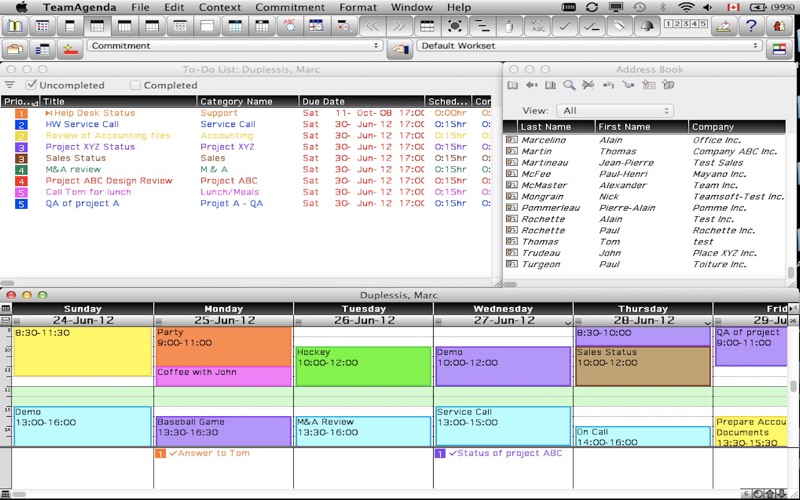The width and height of the screenshot is (800, 500).
Task: Open the Default Workset dropdown
Action: (x=590, y=45)
